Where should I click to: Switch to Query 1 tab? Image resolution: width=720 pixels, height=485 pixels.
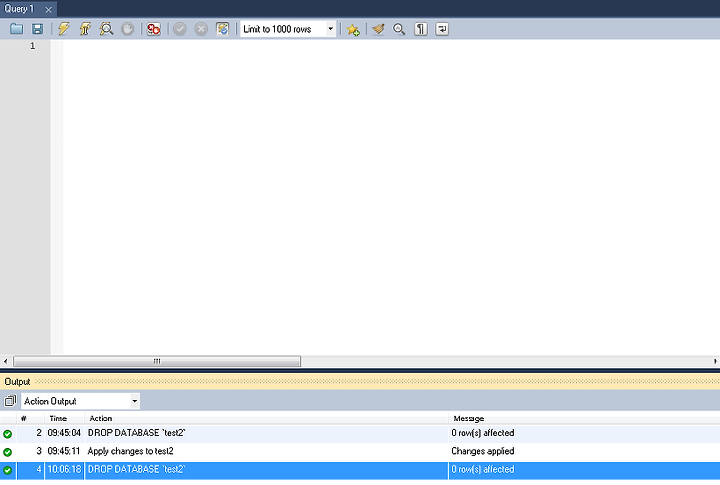[20, 9]
